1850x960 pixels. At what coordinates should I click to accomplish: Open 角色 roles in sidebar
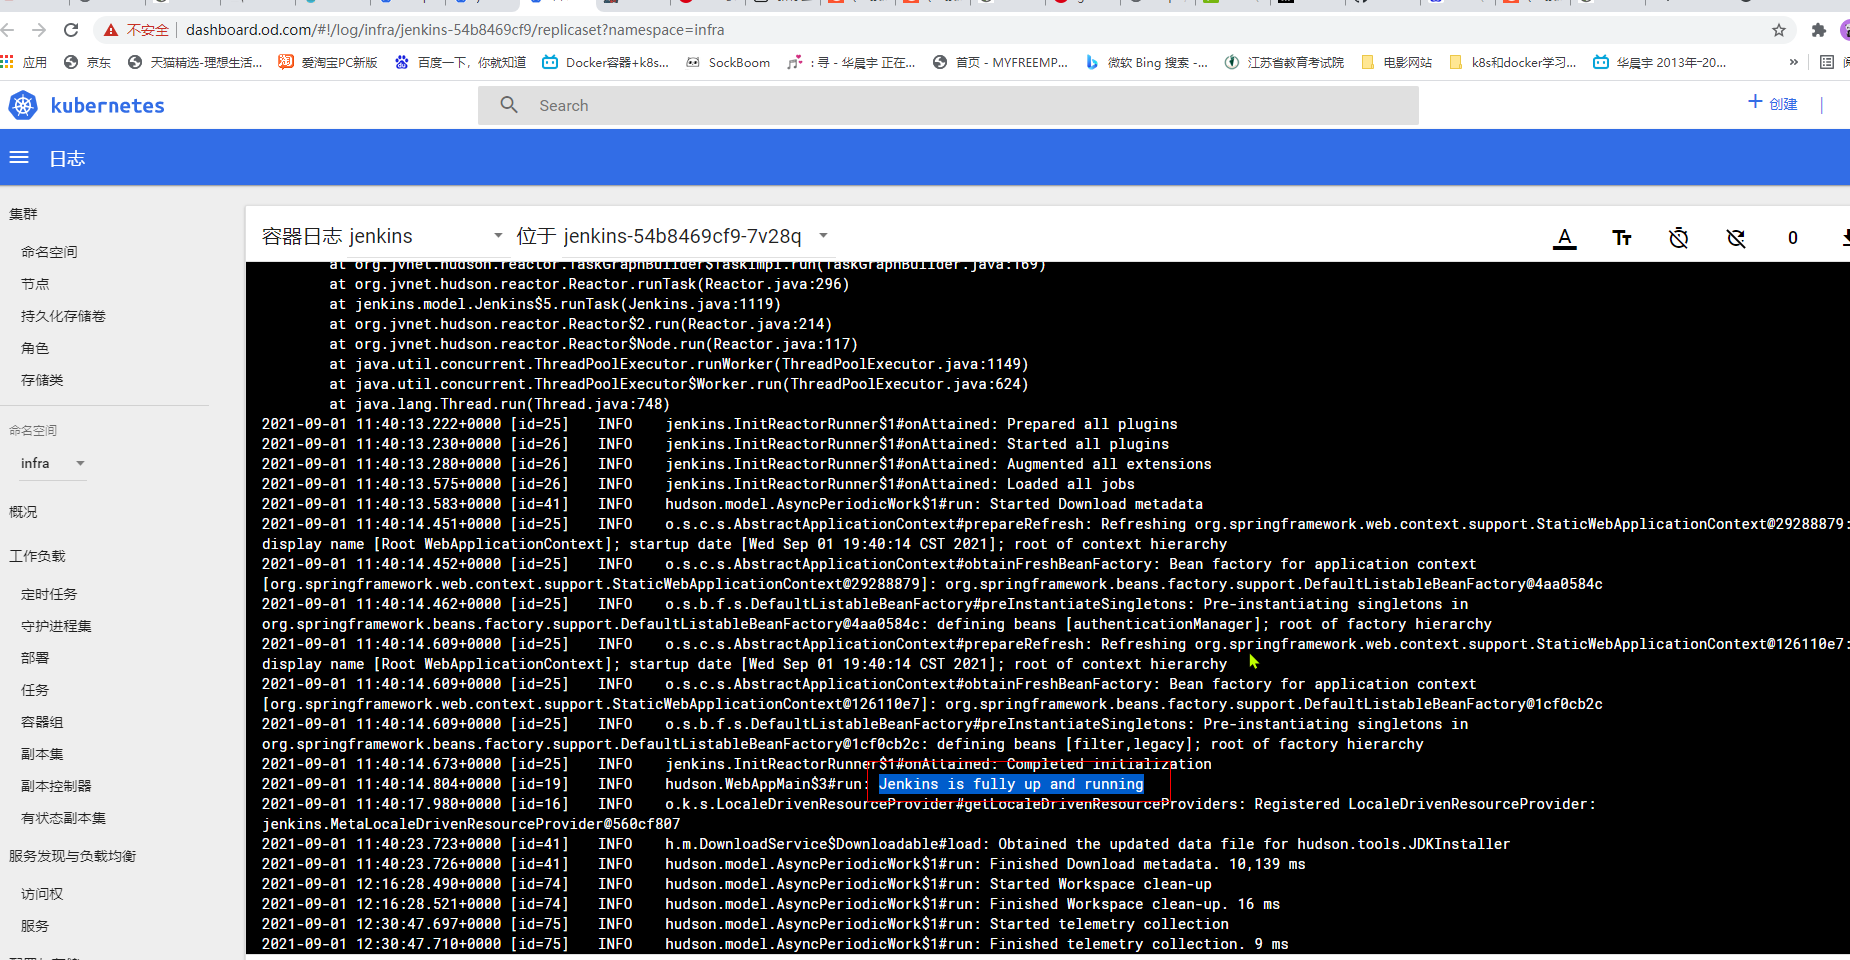[35, 348]
